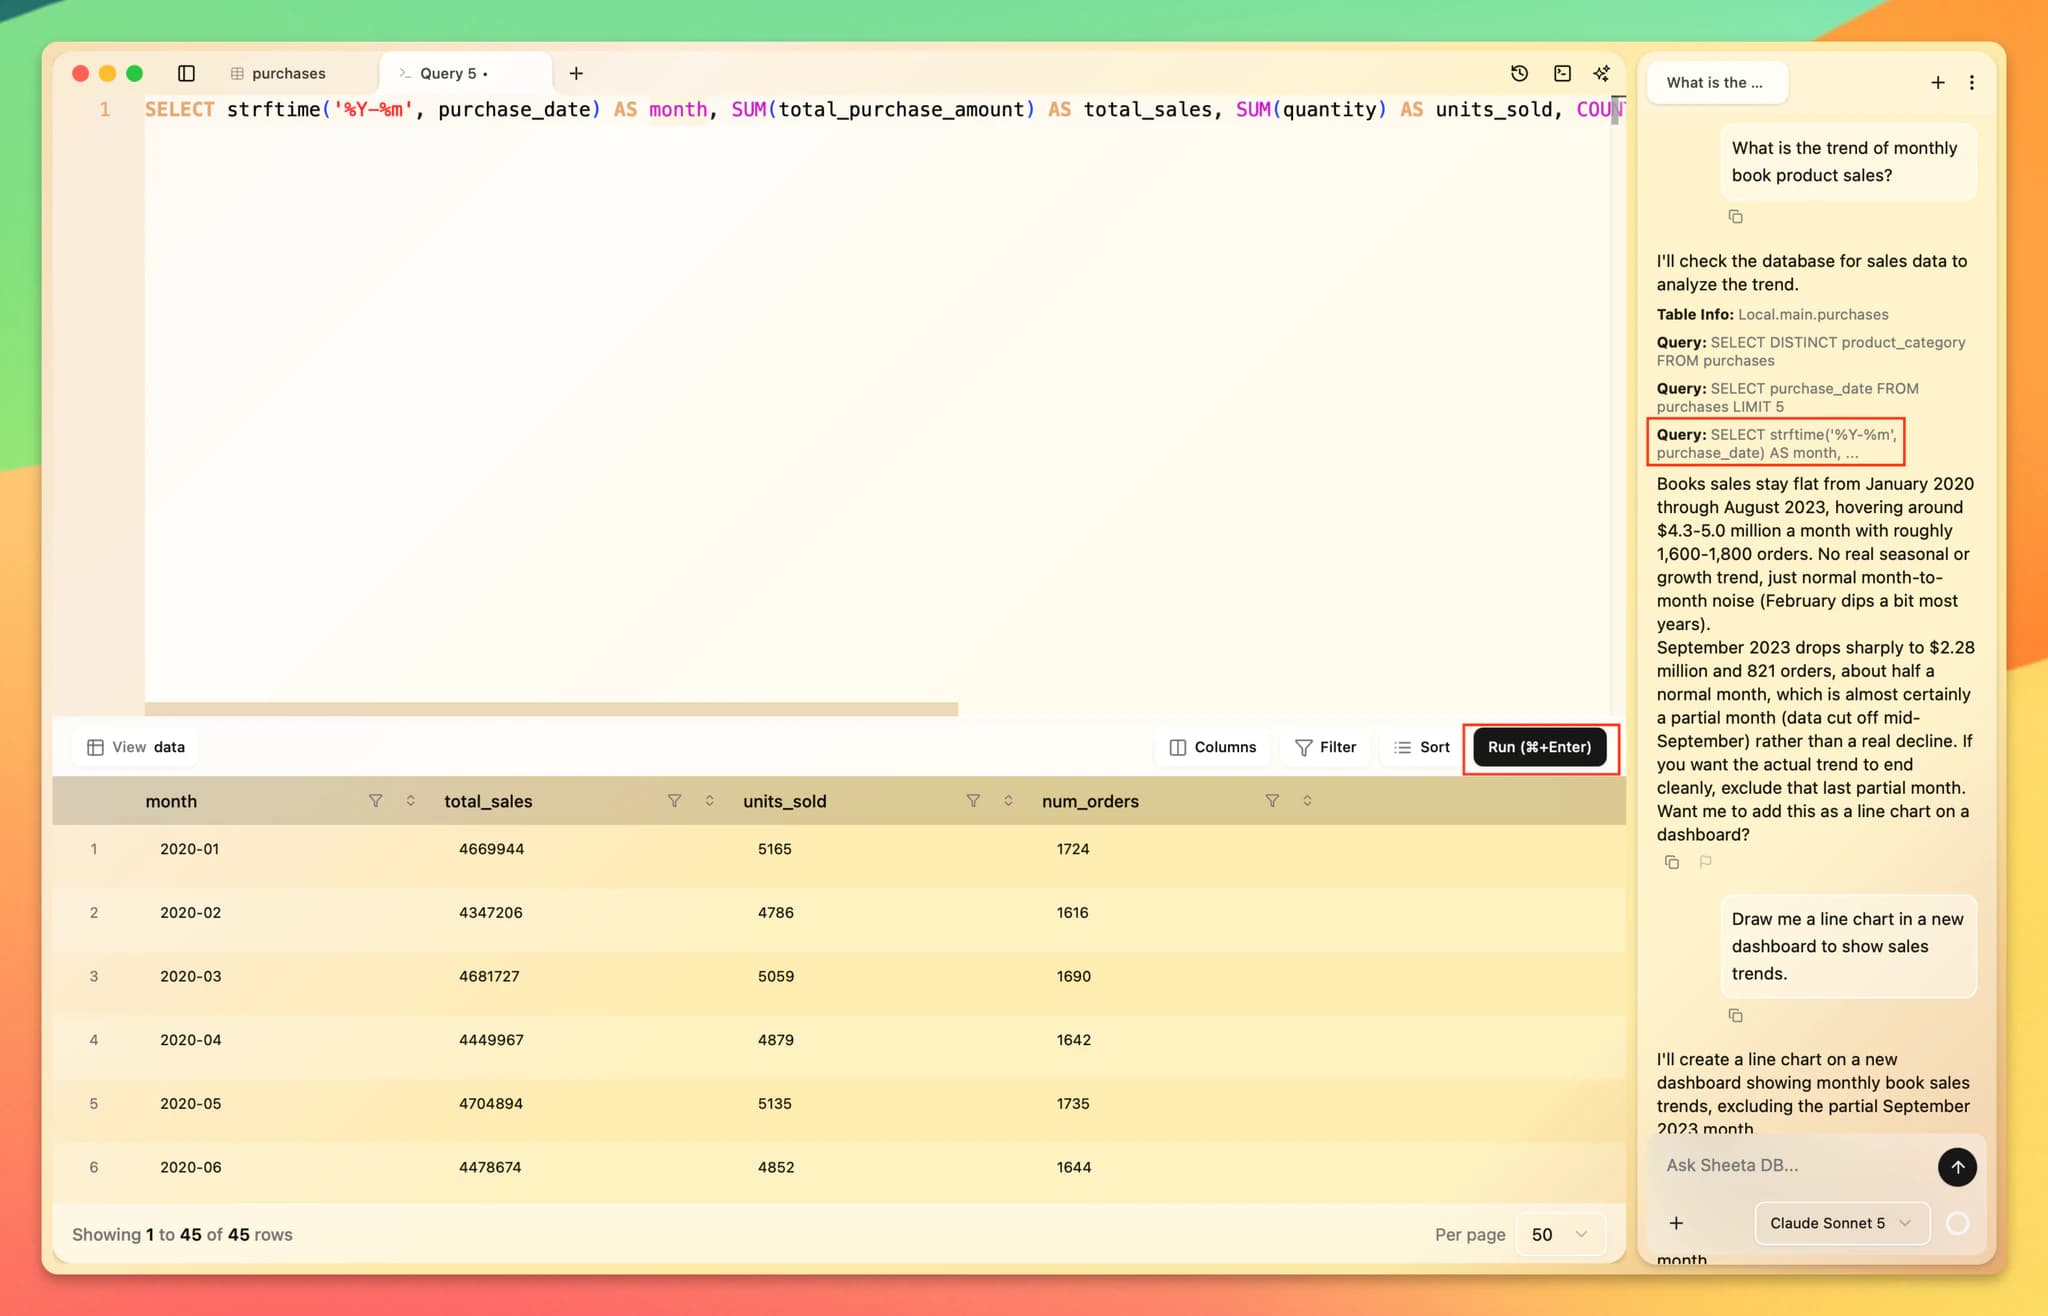
Task: Sort the total_sales column arrows
Action: click(x=709, y=801)
